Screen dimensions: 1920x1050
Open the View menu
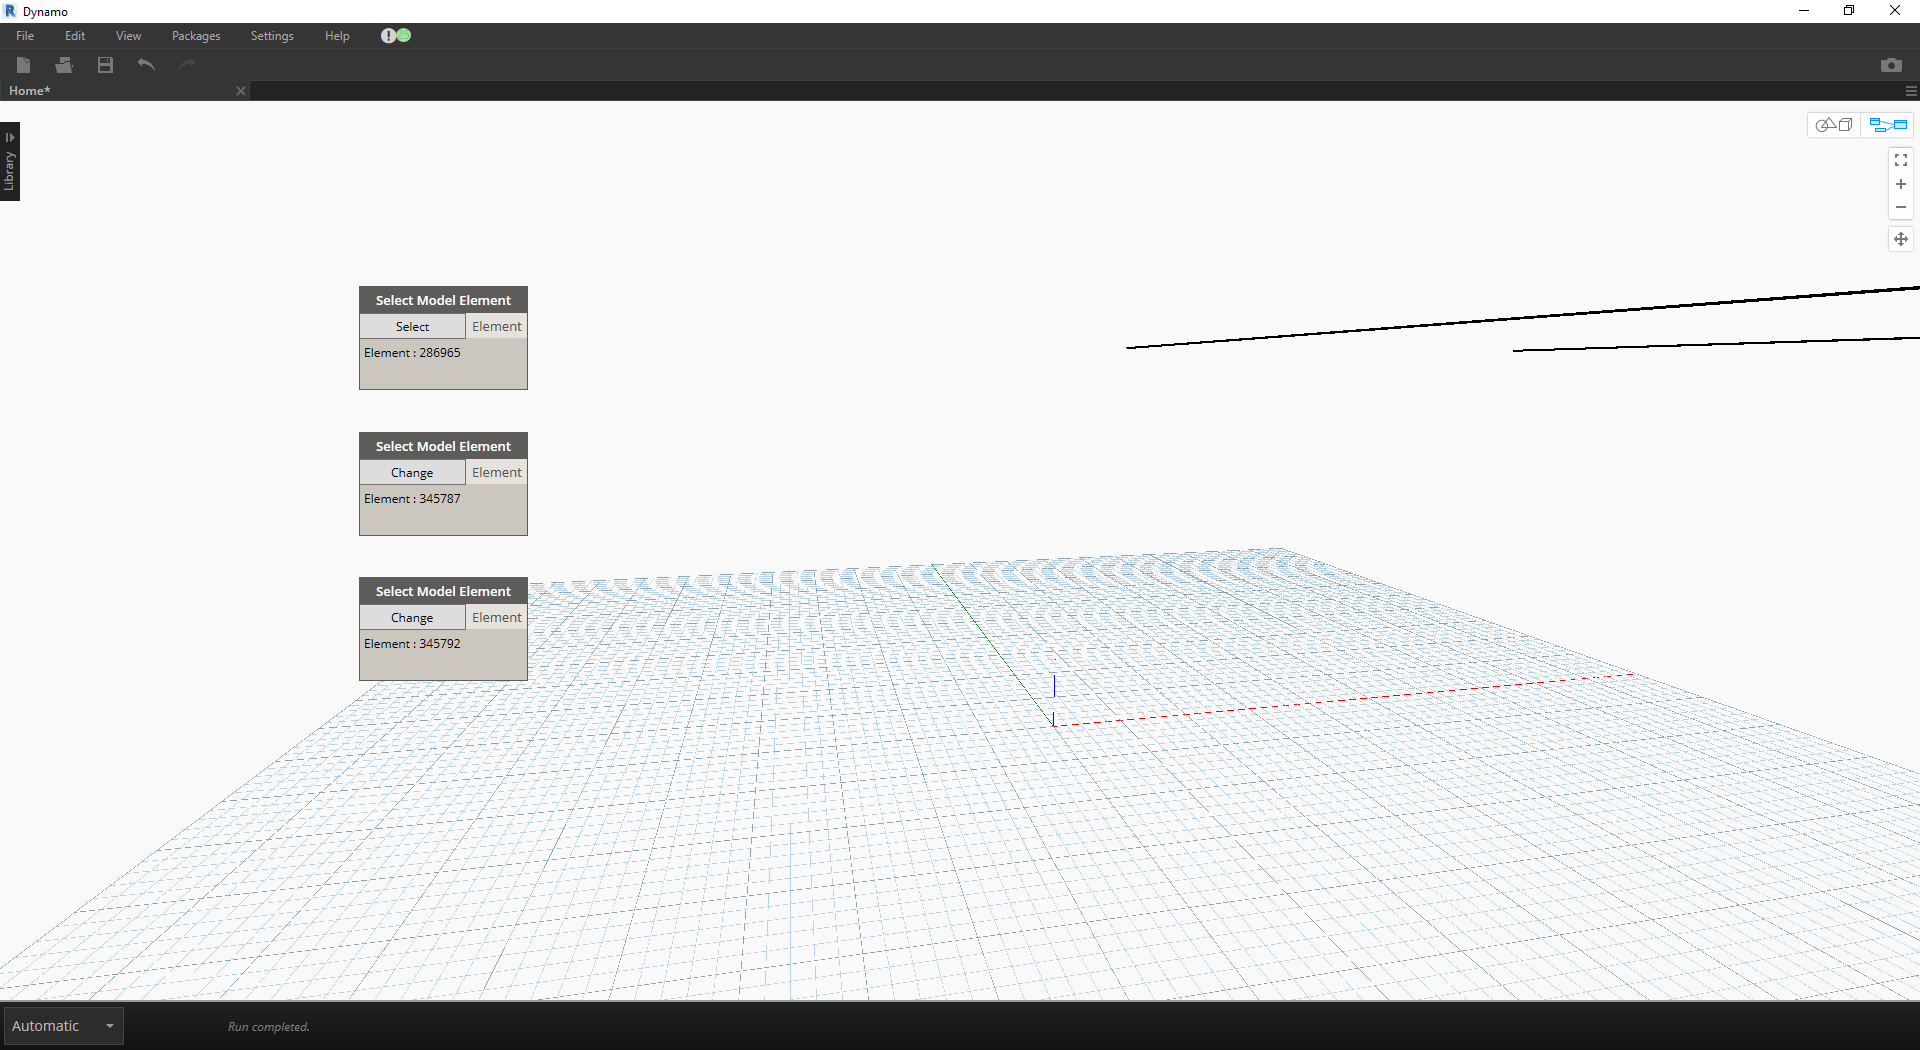(x=128, y=36)
